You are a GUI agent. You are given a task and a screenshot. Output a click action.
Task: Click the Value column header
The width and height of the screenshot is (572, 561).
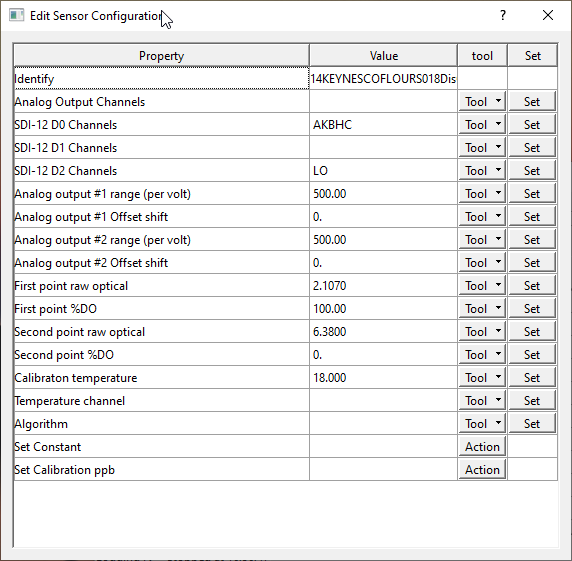pyautogui.click(x=383, y=56)
